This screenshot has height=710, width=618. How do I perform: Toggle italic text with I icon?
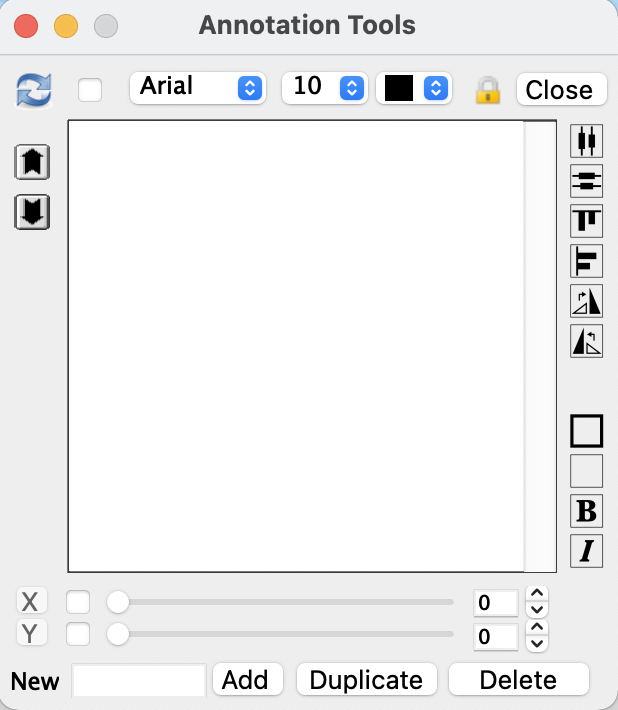586,551
